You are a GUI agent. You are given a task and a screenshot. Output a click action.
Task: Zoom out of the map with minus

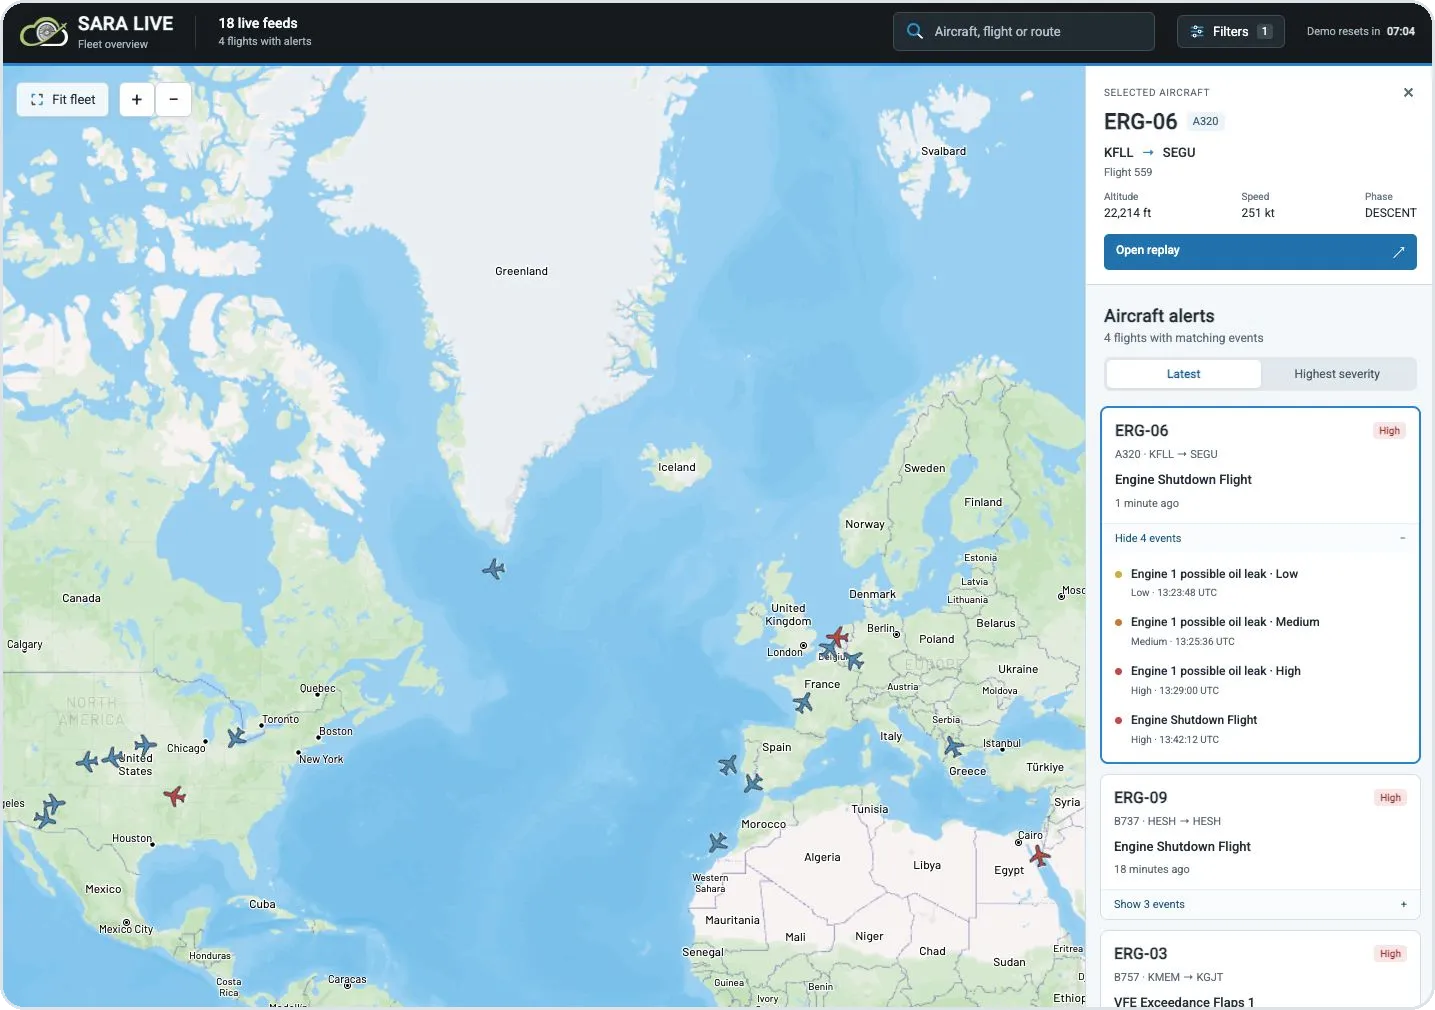tap(173, 99)
